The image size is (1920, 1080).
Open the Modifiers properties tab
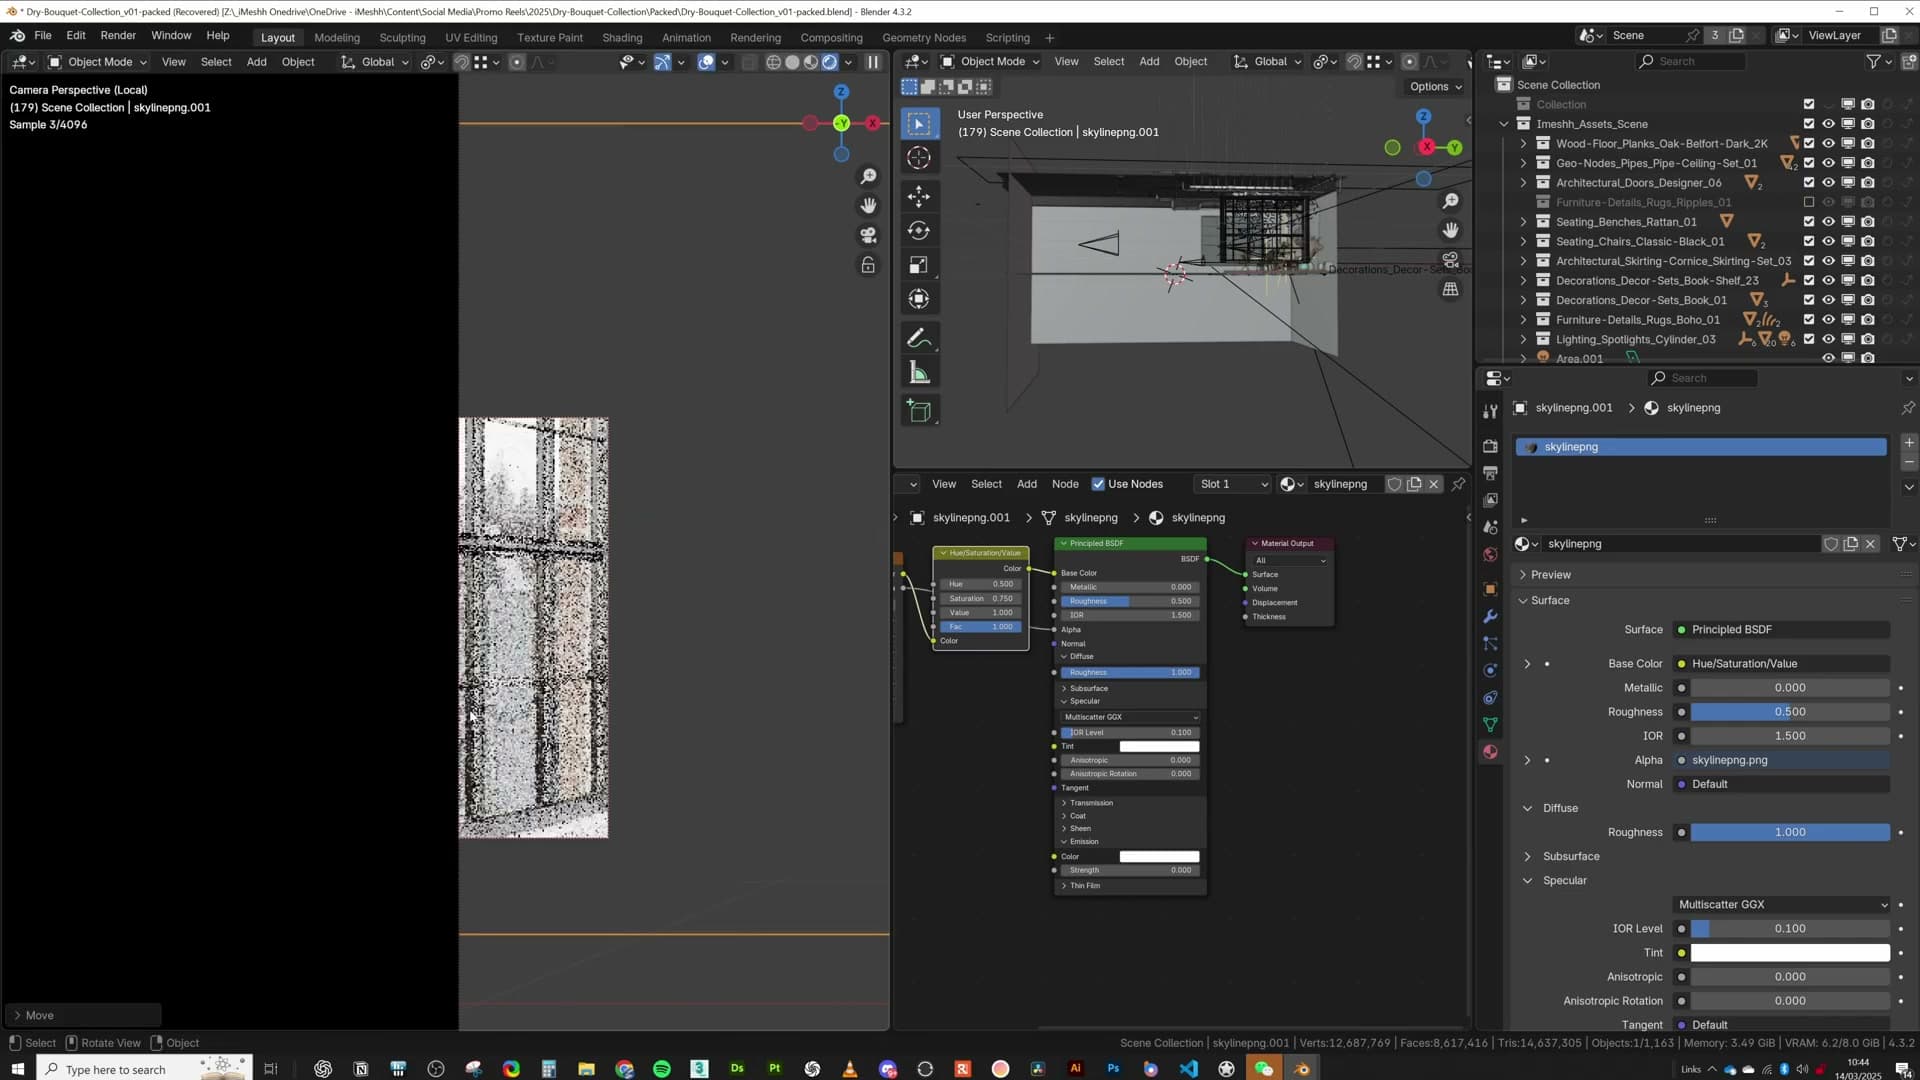[1490, 616]
